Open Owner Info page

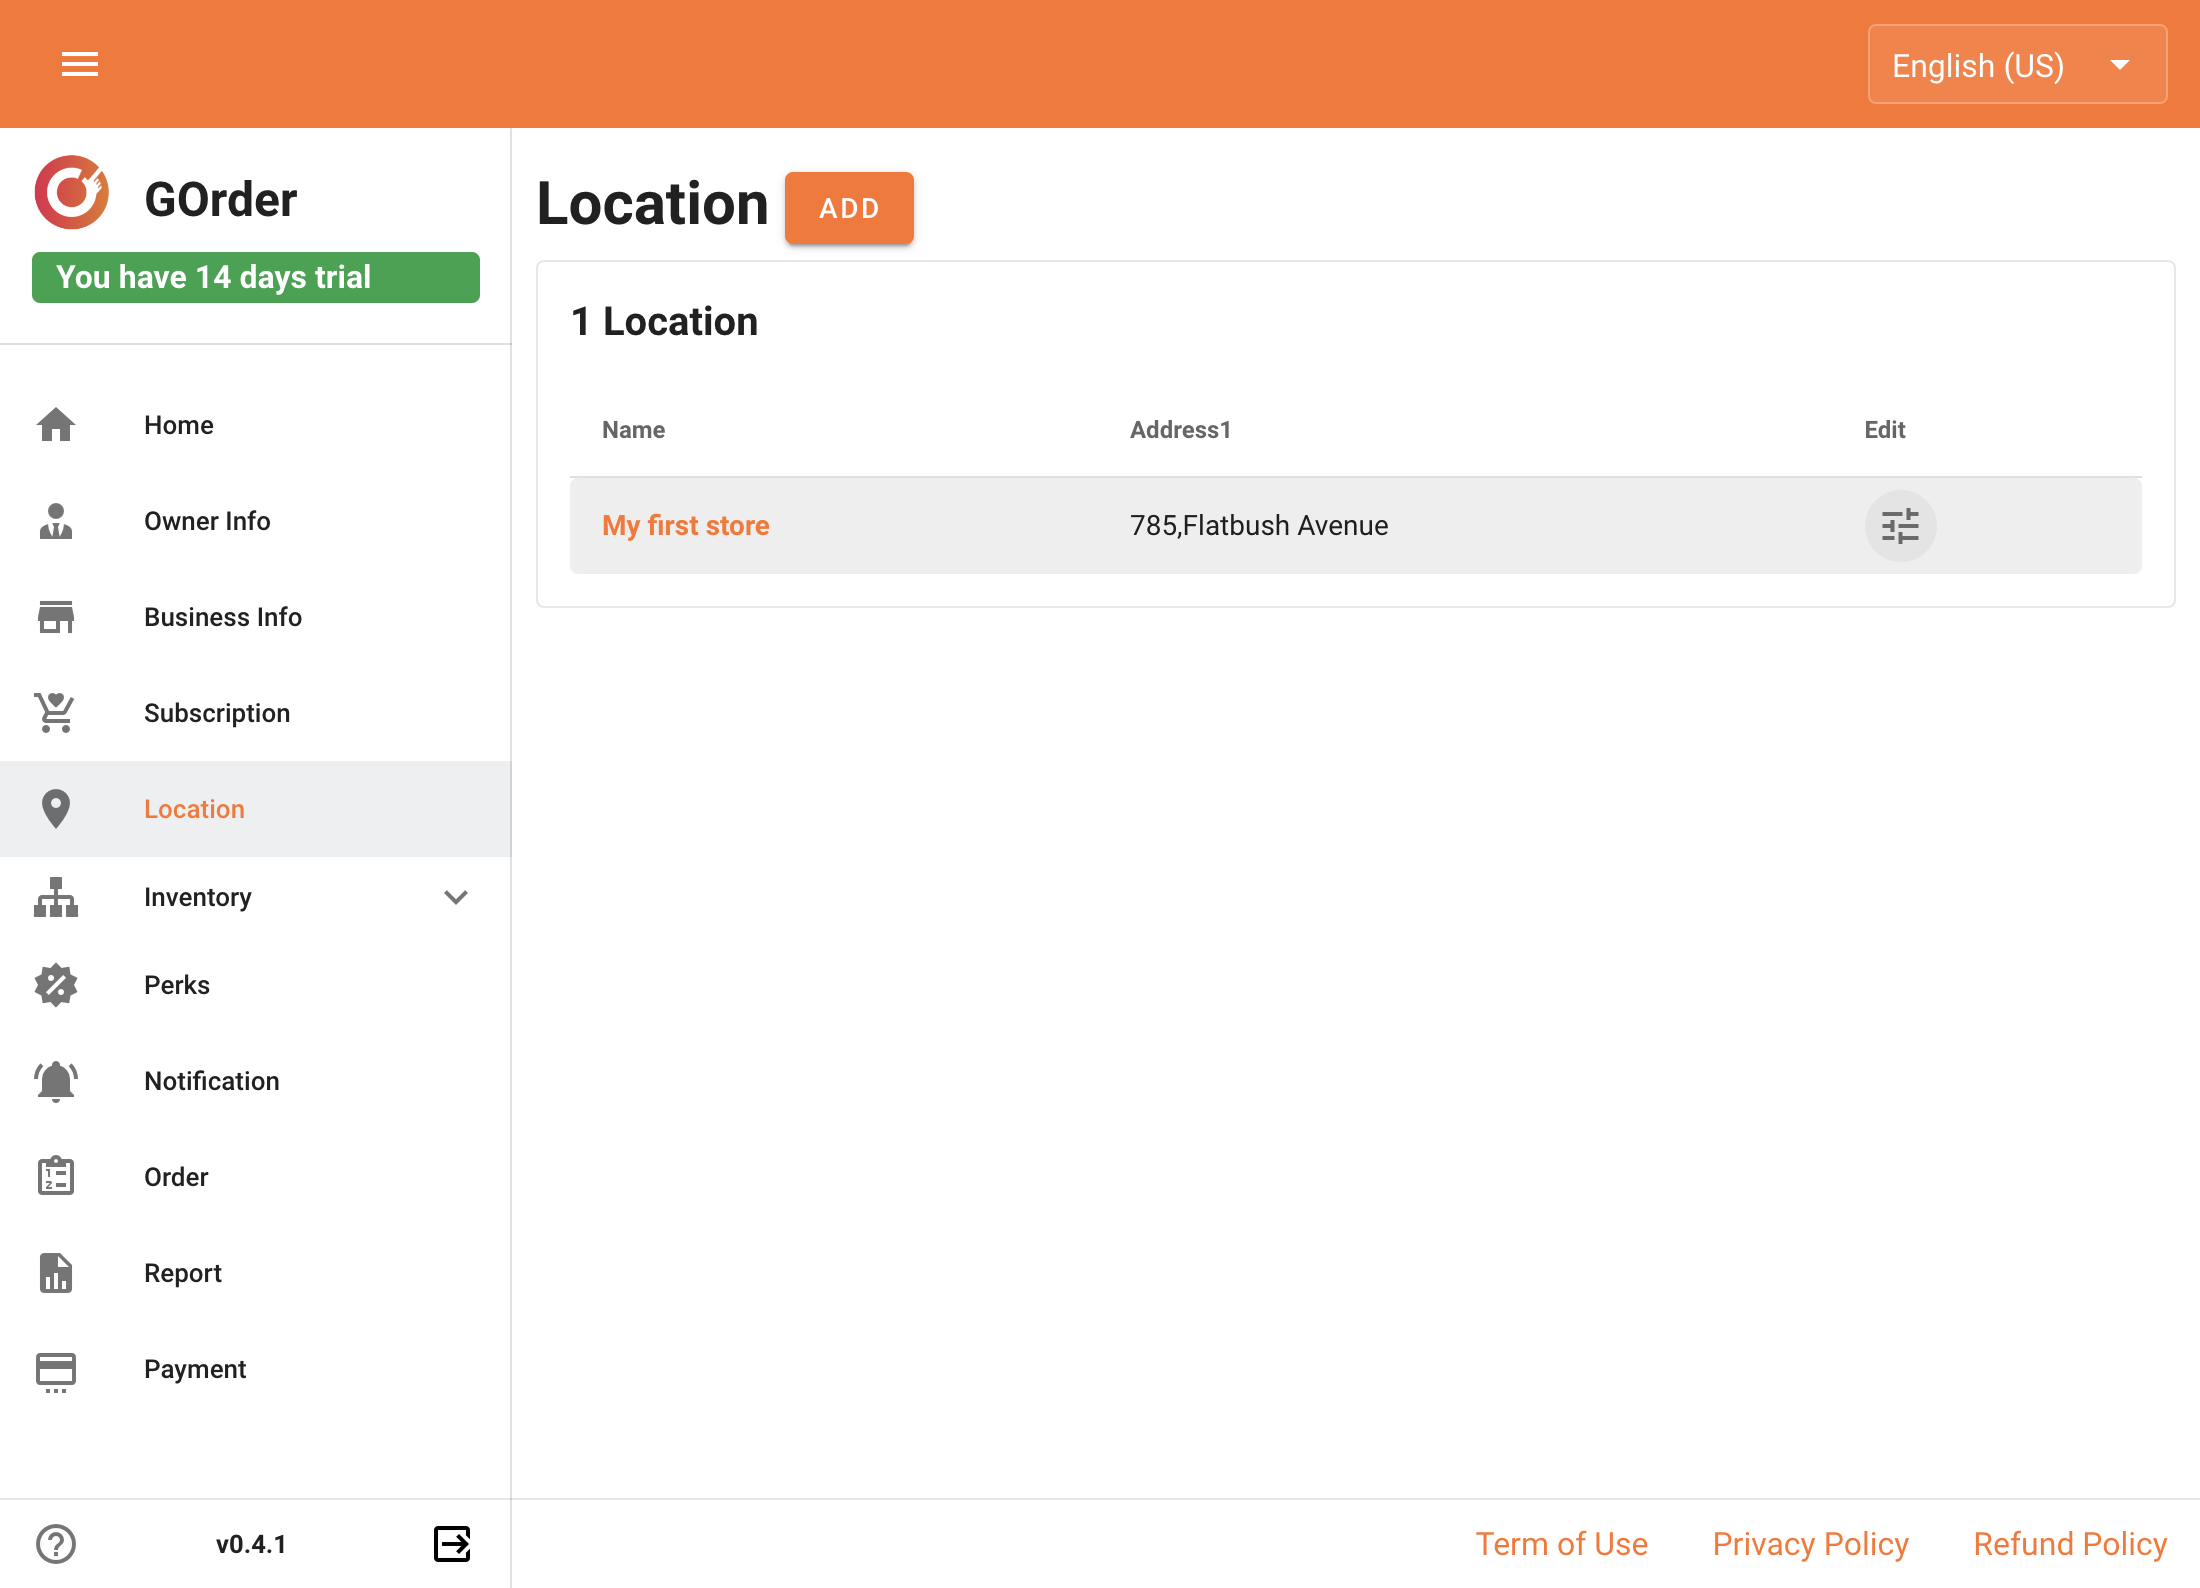coord(256,521)
